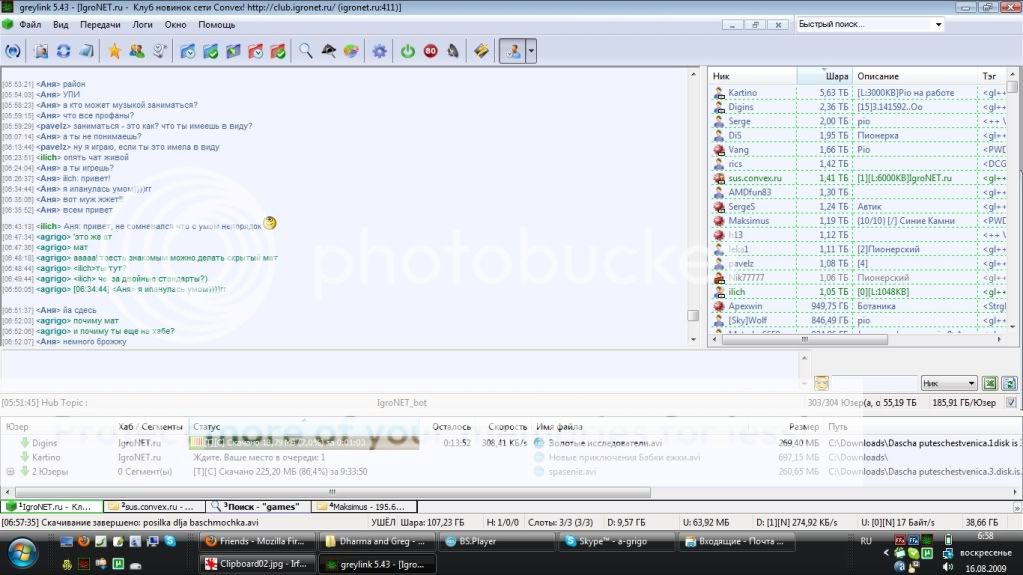Toggle the checkbox beside the users share total
Viewport: 1023px width, 575px height.
pyautogui.click(x=1011, y=402)
